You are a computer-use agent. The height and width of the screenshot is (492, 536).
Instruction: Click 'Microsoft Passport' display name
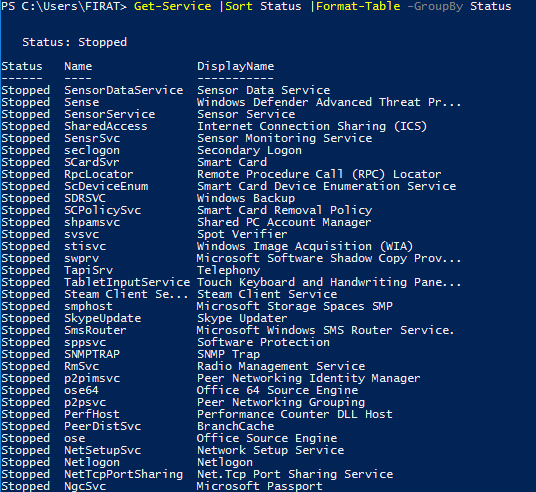(x=260, y=486)
